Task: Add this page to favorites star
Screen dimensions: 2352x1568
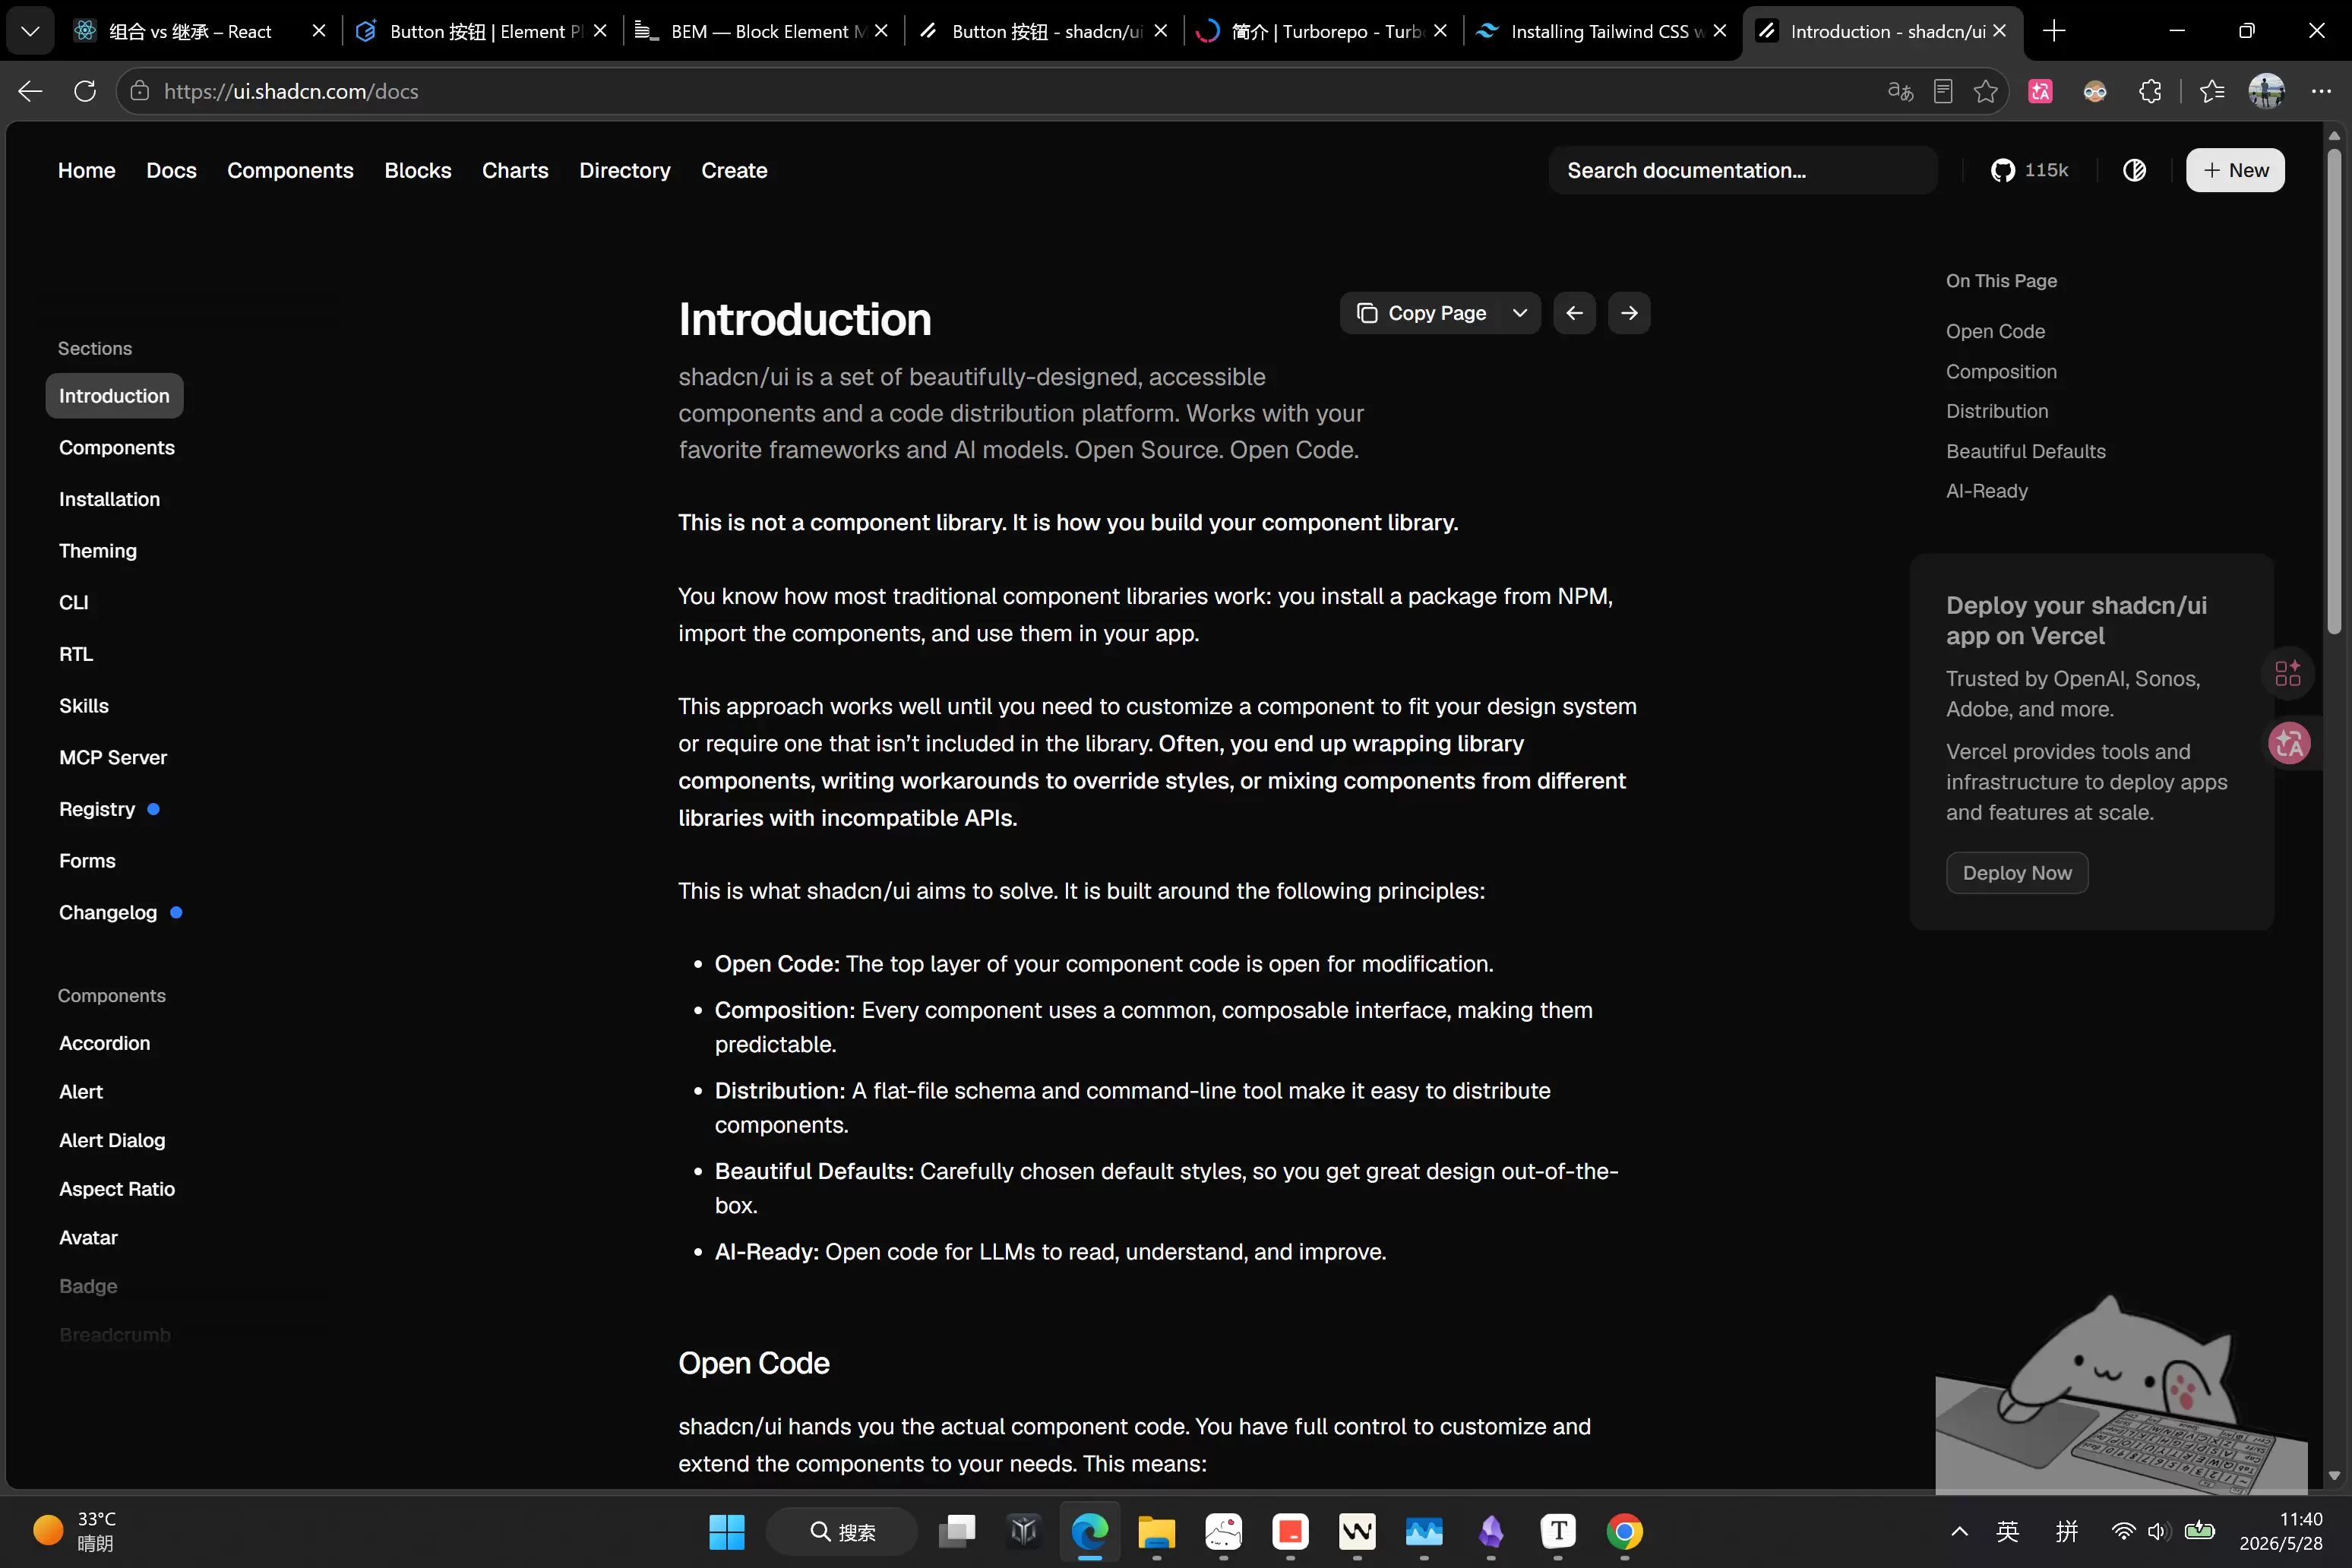Action: [x=1986, y=91]
